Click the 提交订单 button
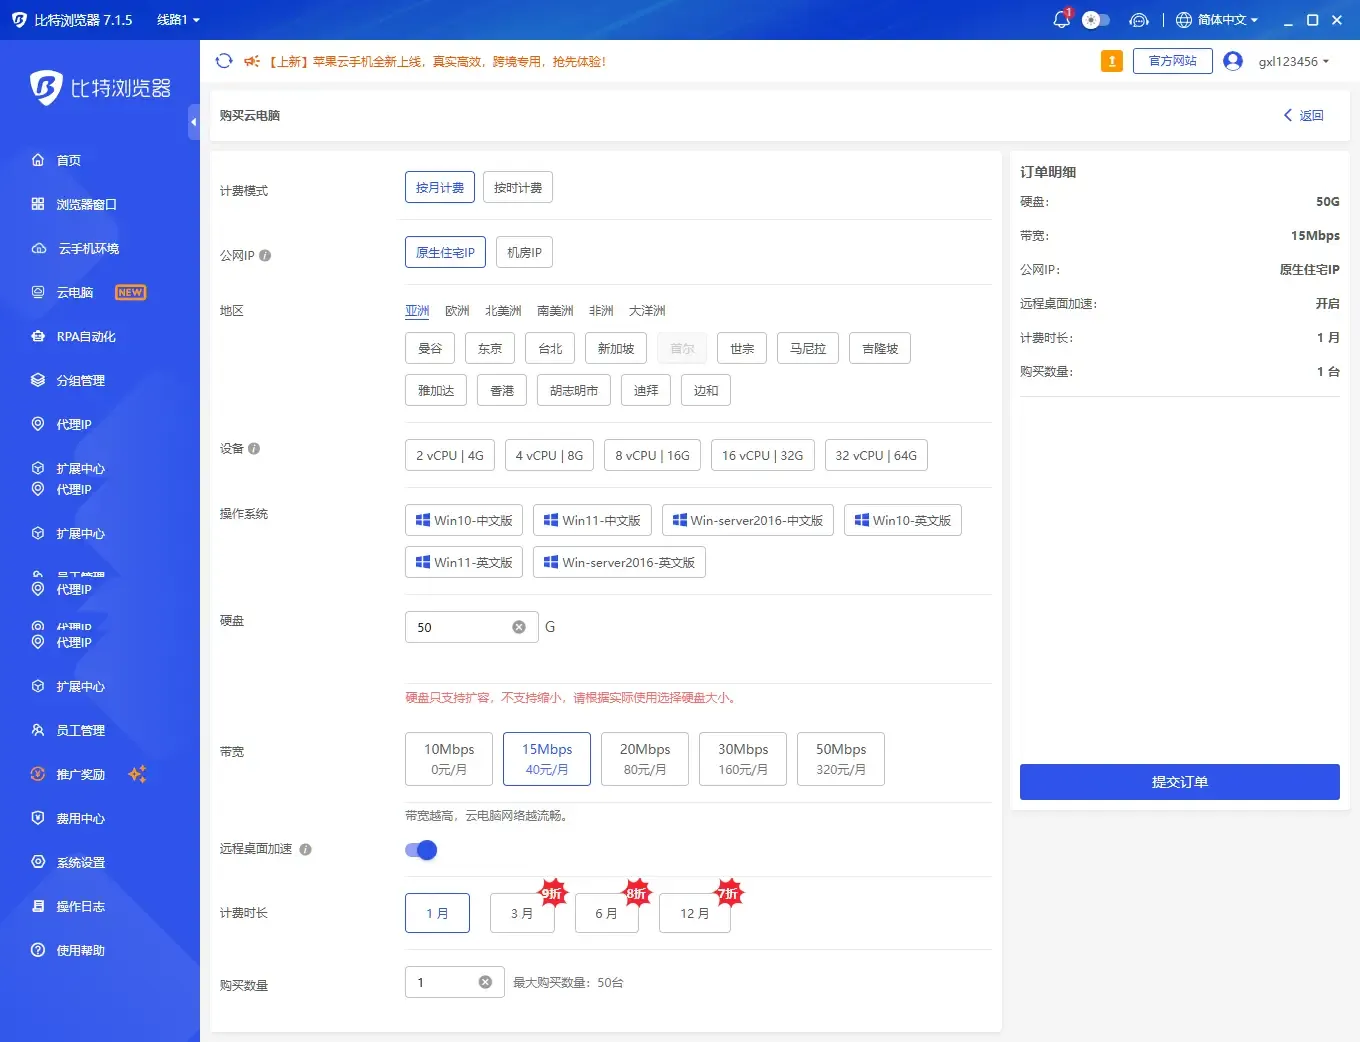The height and width of the screenshot is (1042, 1360). point(1180,782)
